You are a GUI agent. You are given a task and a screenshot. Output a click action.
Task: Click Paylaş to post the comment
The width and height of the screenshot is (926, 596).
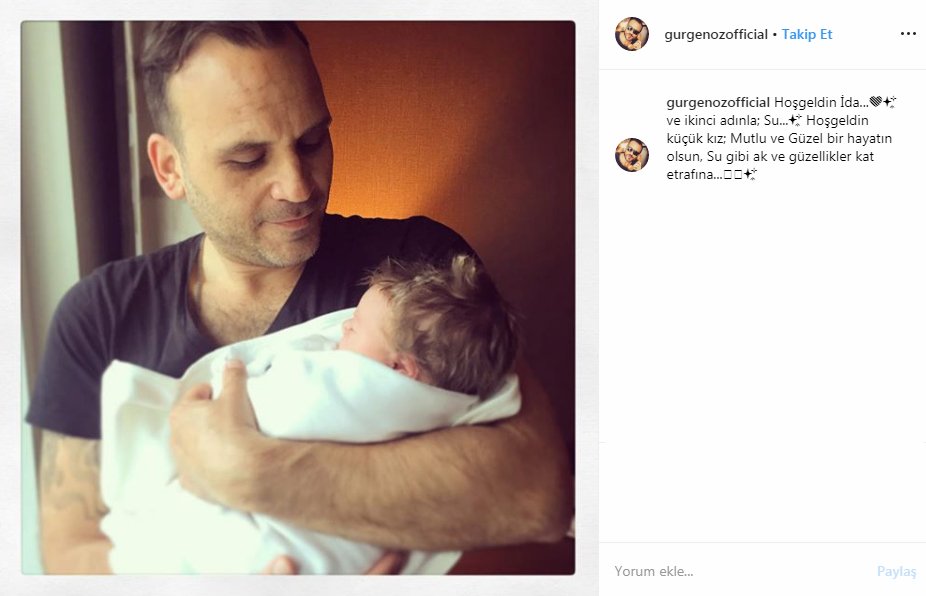click(x=896, y=571)
